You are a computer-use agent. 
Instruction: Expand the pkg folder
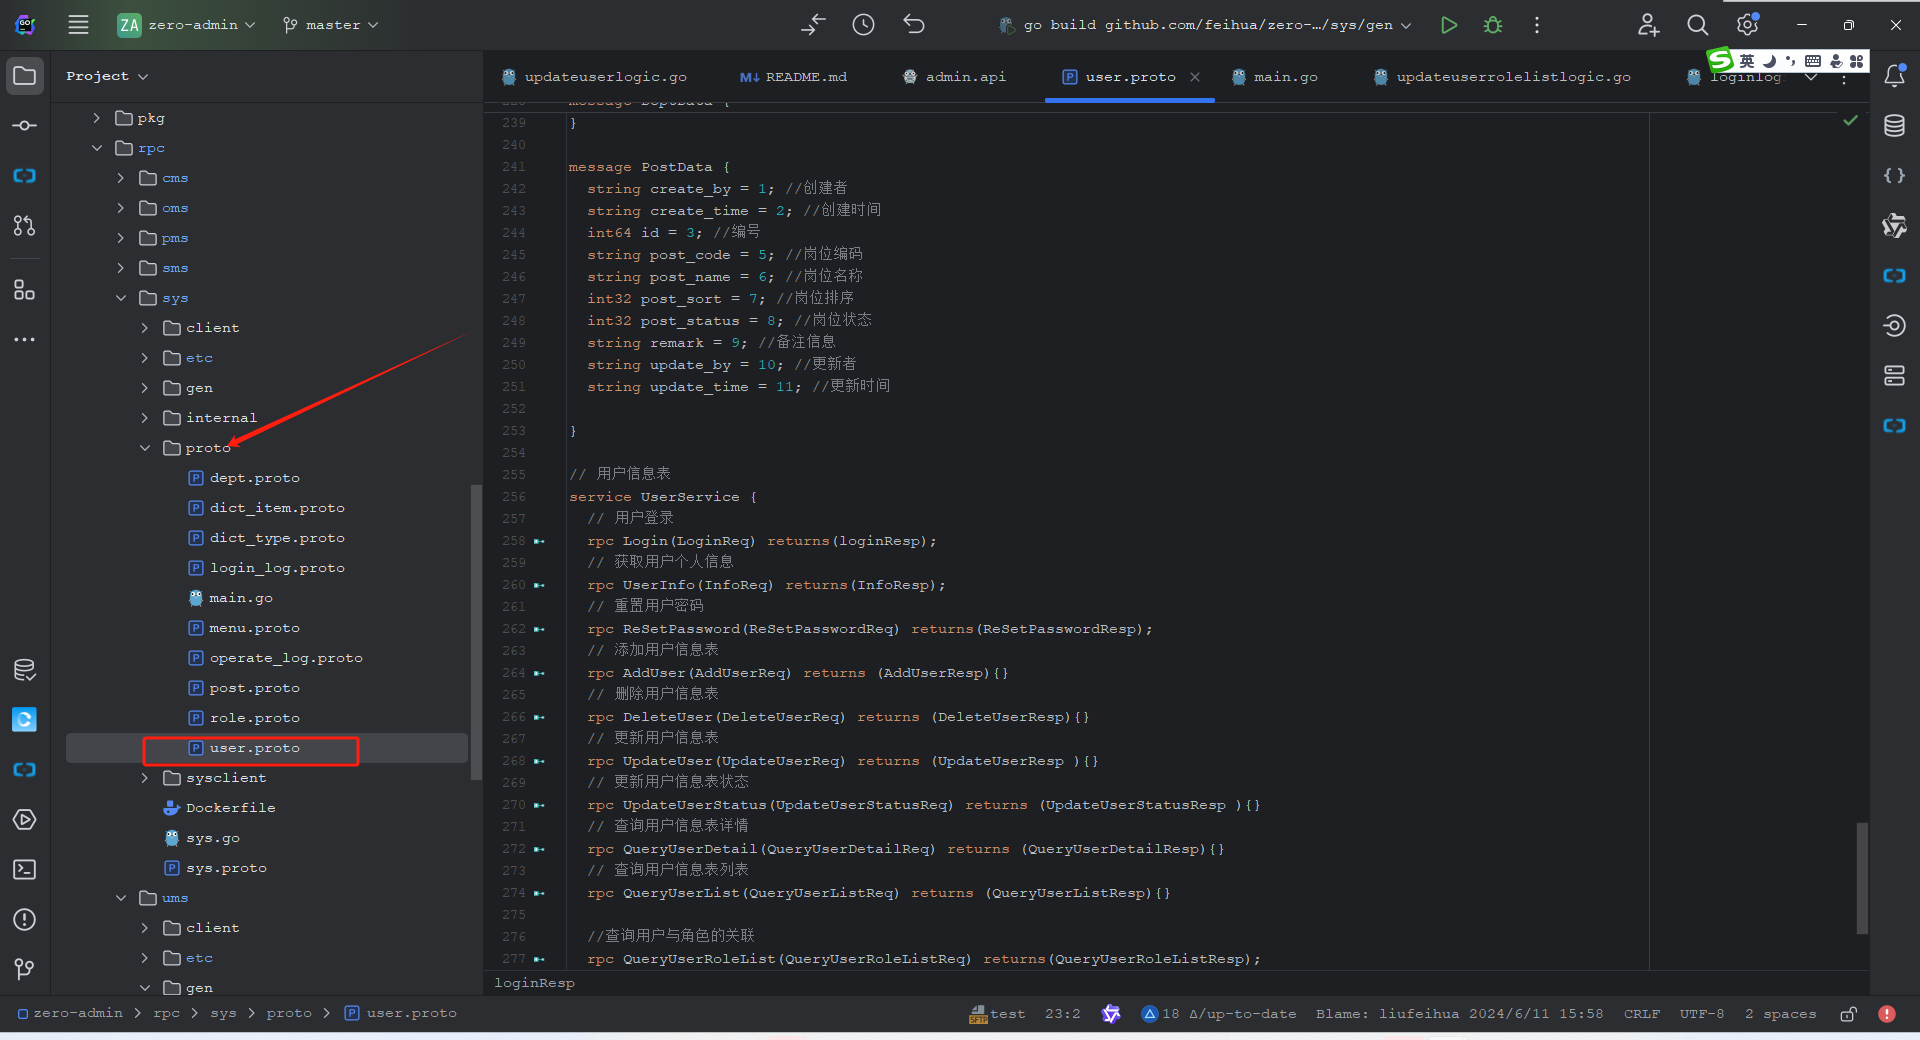coord(97,118)
